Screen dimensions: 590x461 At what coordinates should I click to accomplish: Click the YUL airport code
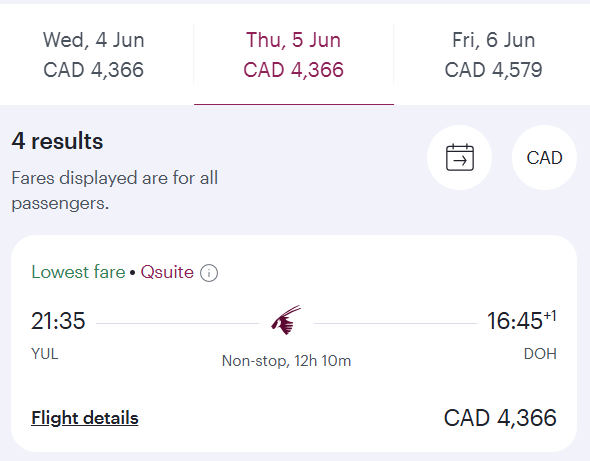coord(45,354)
